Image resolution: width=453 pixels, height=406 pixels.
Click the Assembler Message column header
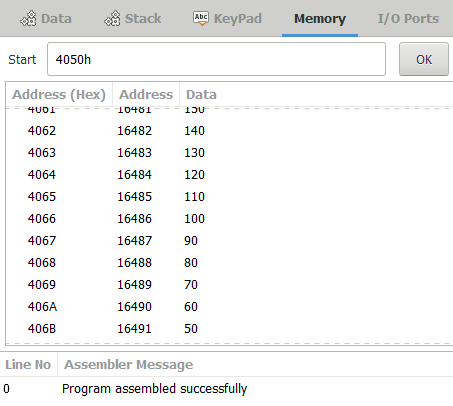(x=129, y=364)
